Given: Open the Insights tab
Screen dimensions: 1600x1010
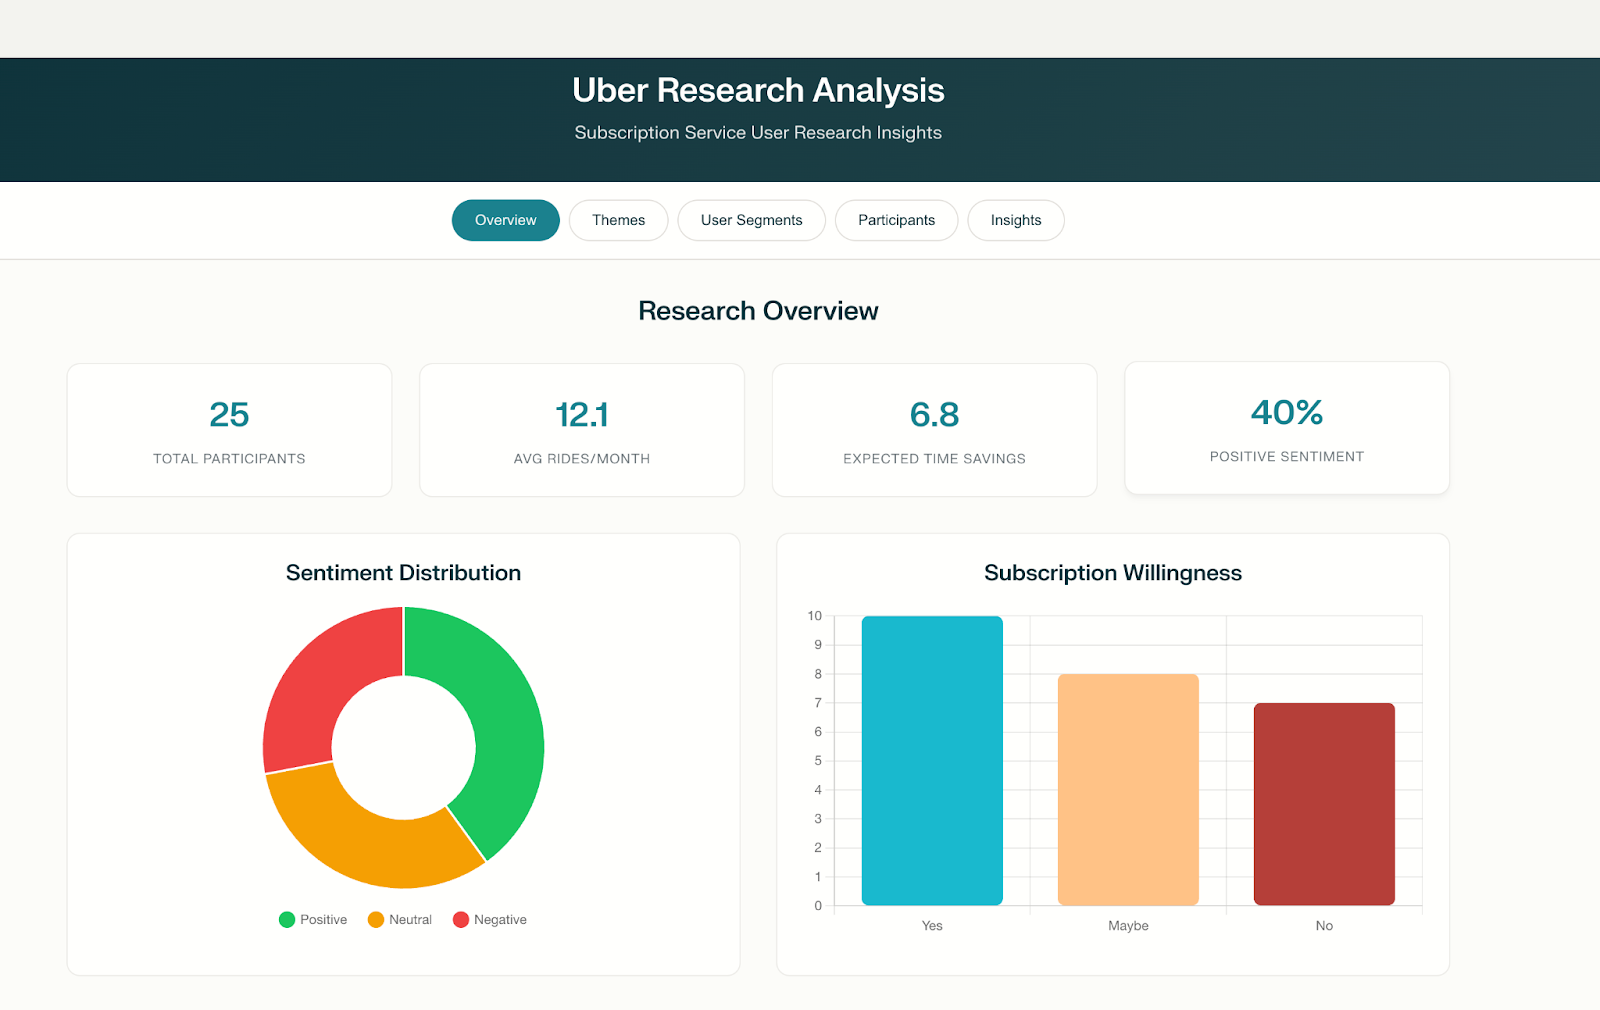Looking at the screenshot, I should tap(1015, 220).
